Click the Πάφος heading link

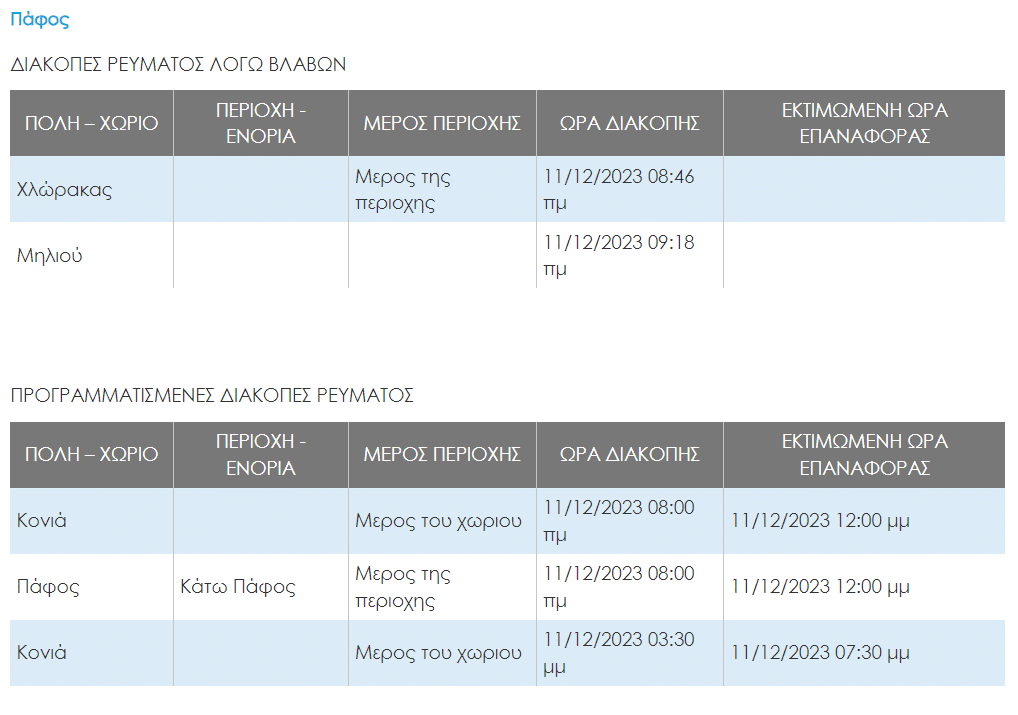(39, 19)
